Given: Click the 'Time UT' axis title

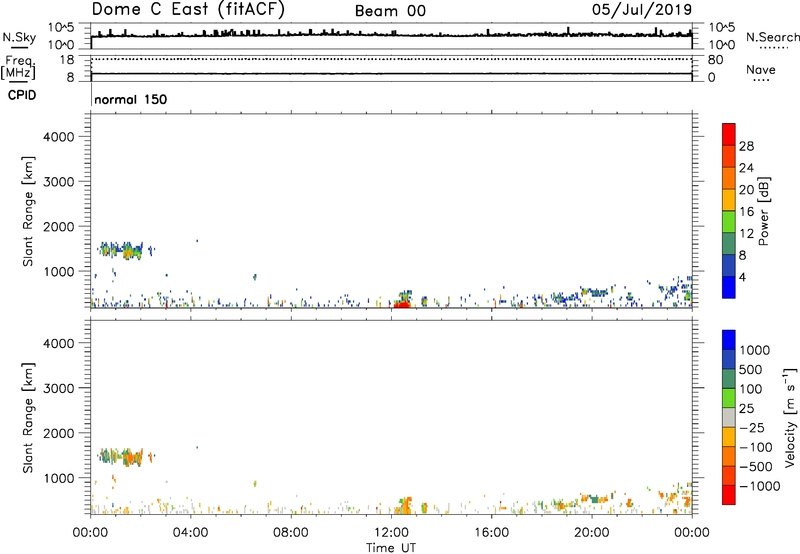Looking at the screenshot, I should 391,548.
